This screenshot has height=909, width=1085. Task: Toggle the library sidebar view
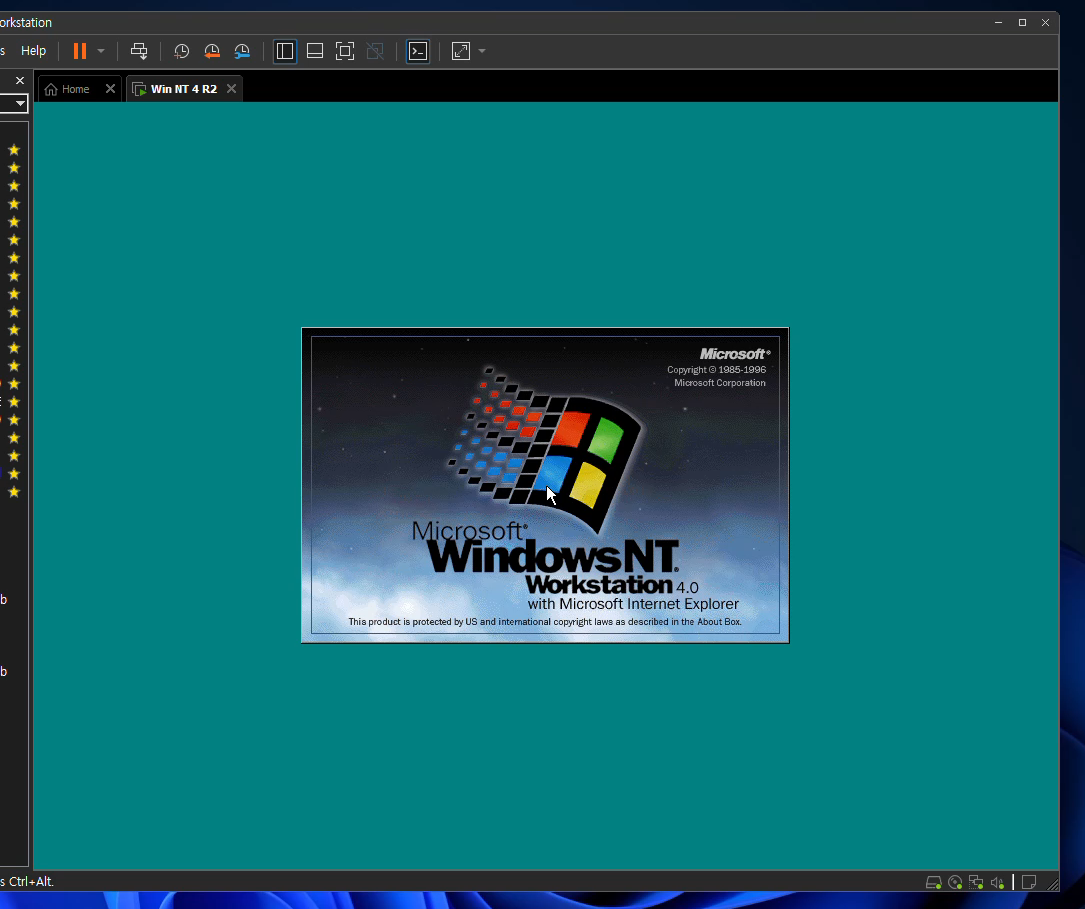(x=284, y=51)
